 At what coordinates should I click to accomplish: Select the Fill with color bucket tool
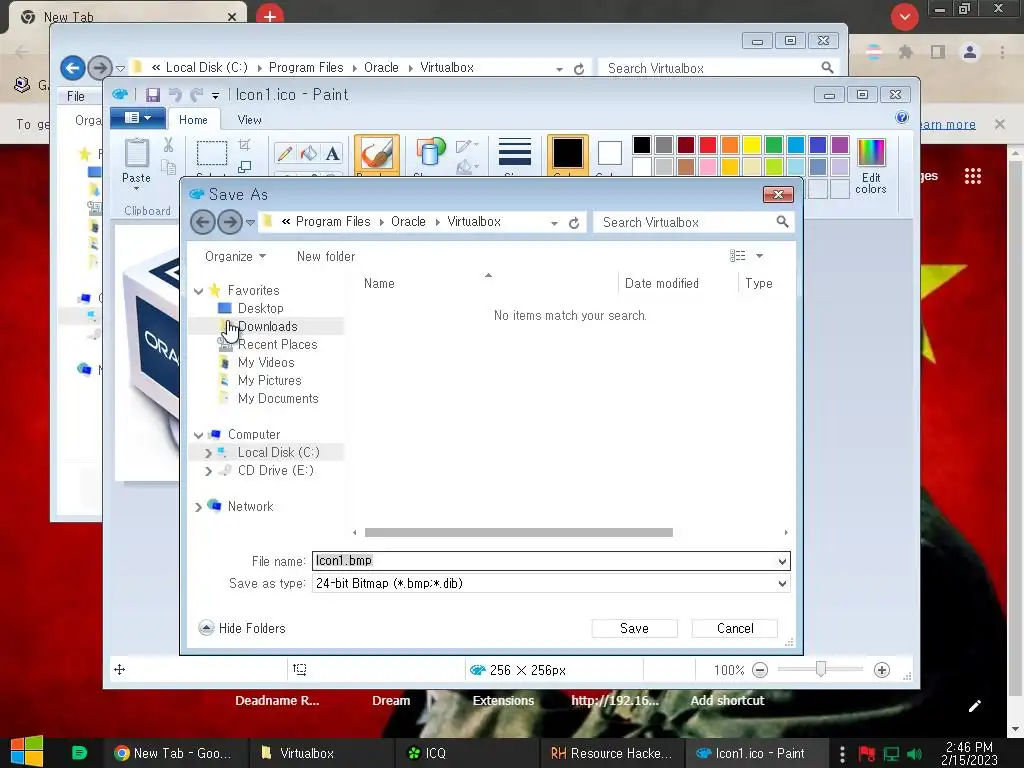309,153
